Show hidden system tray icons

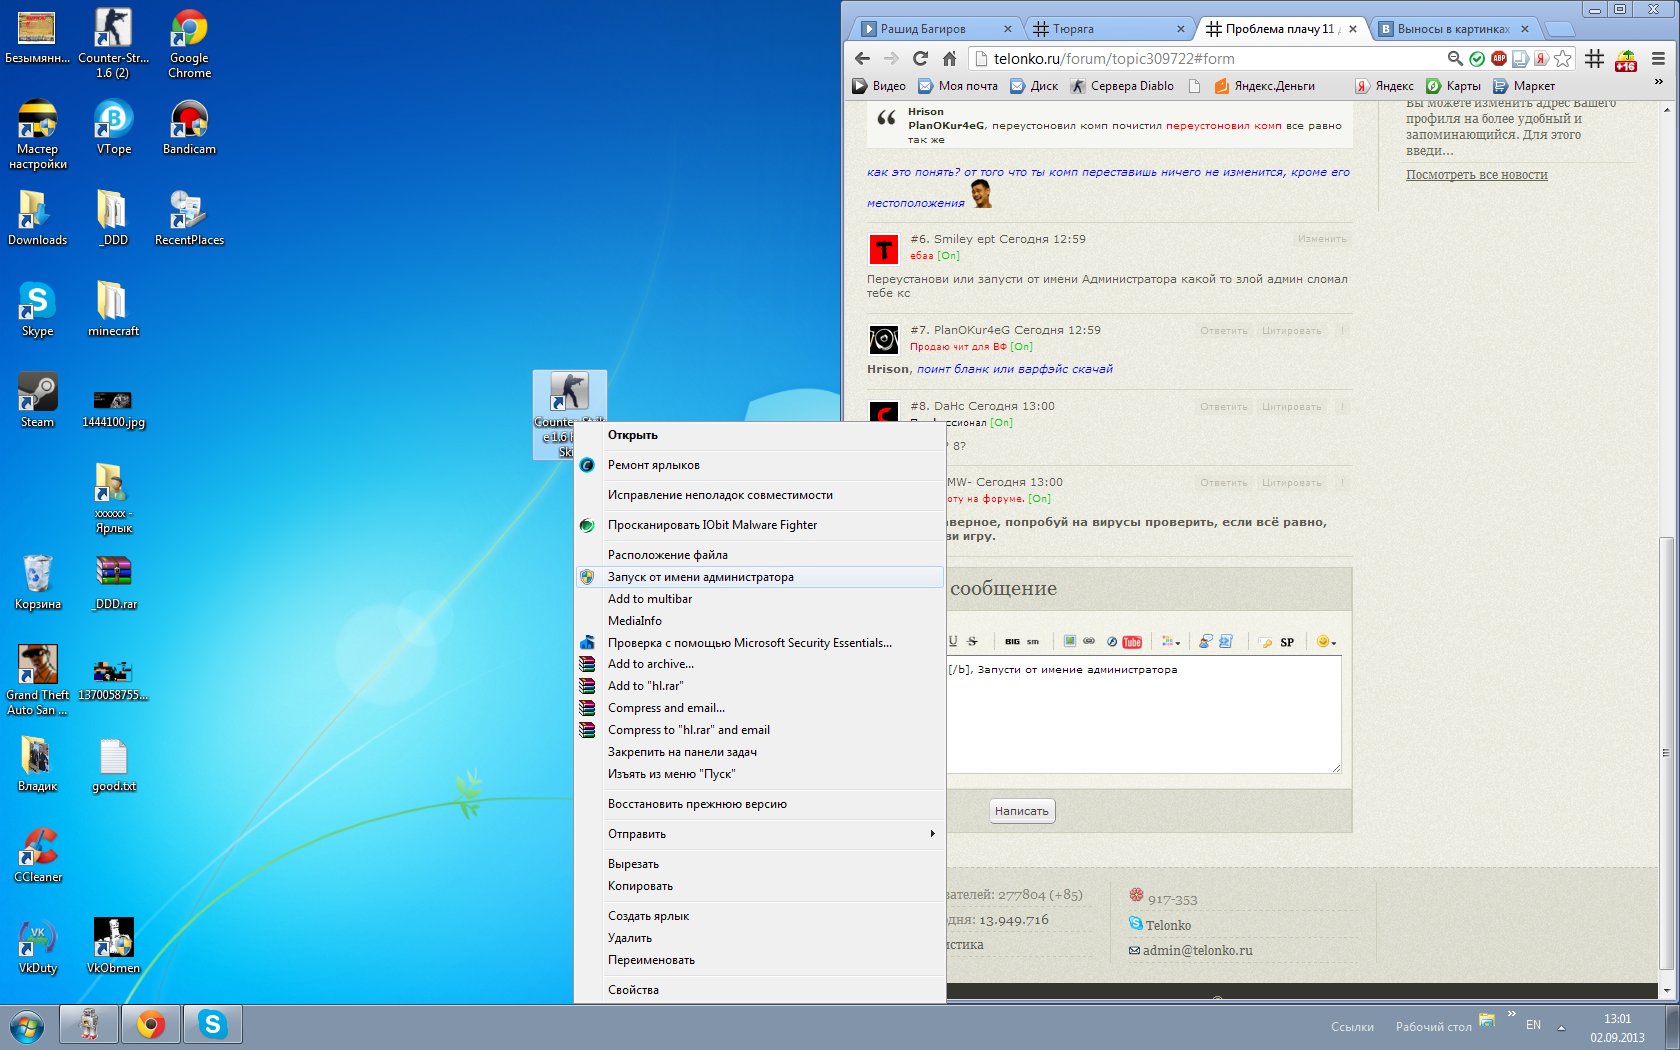[x=1561, y=1027]
